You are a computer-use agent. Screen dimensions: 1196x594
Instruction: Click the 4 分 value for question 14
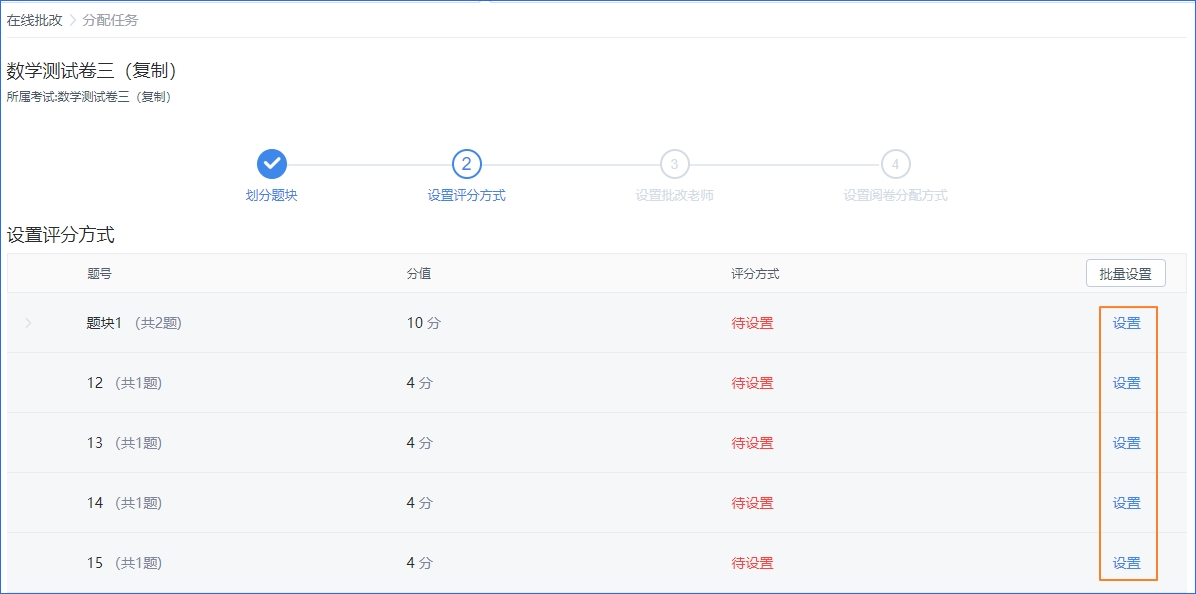click(x=420, y=503)
